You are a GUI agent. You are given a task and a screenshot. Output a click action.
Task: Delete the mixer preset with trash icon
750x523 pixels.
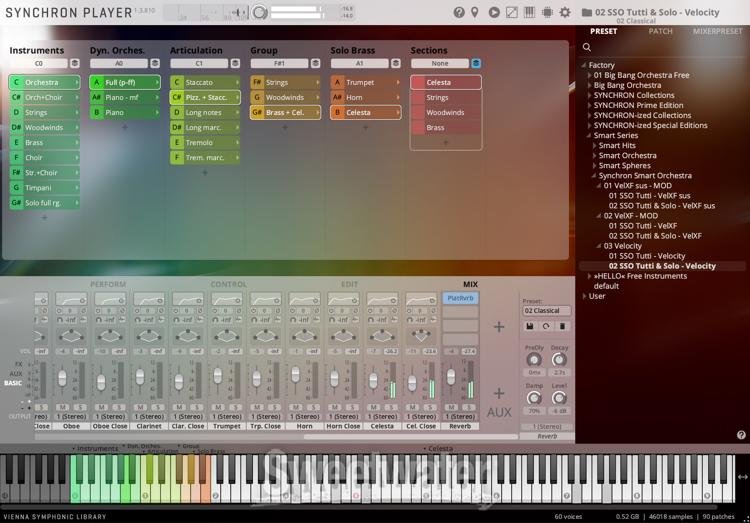(562, 326)
